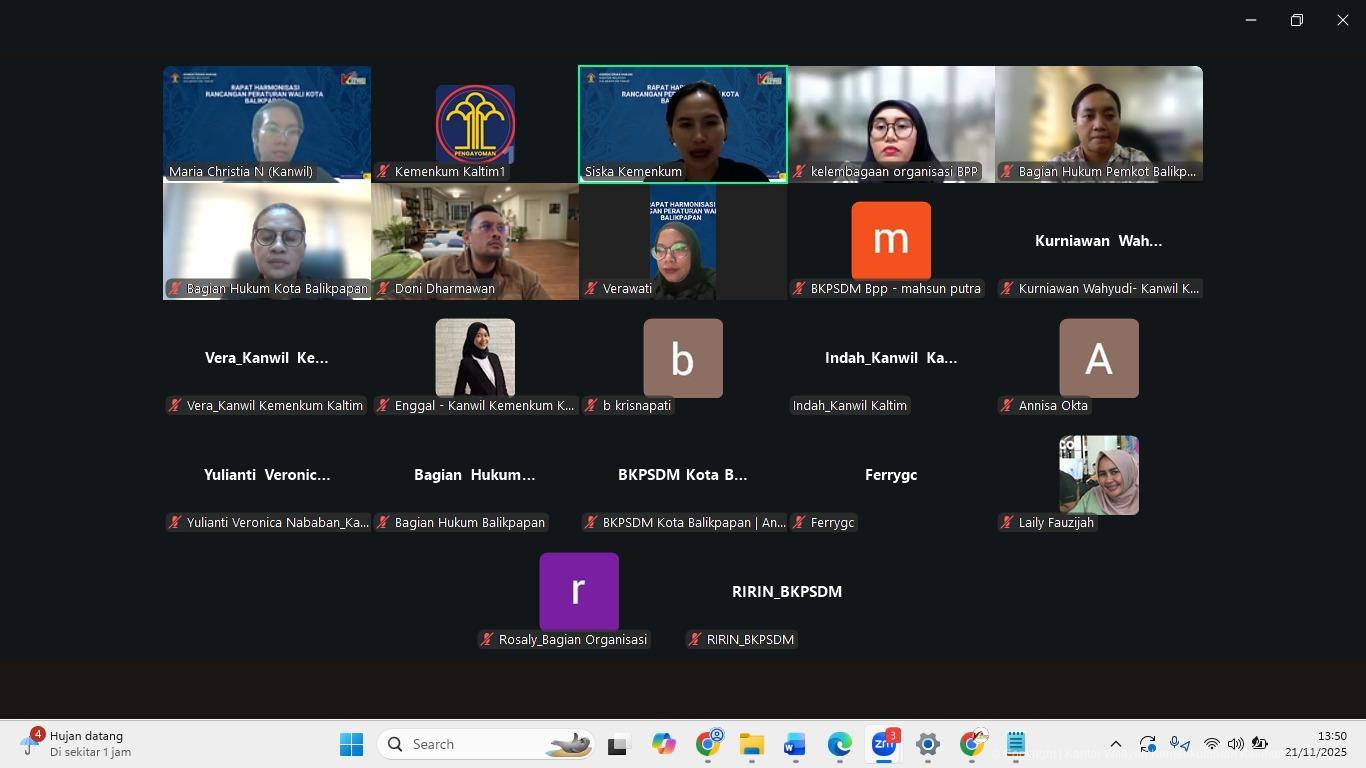Screen dimensions: 1366x768
Task: Open the "Hujan datang" weather widget
Action: tap(78, 744)
